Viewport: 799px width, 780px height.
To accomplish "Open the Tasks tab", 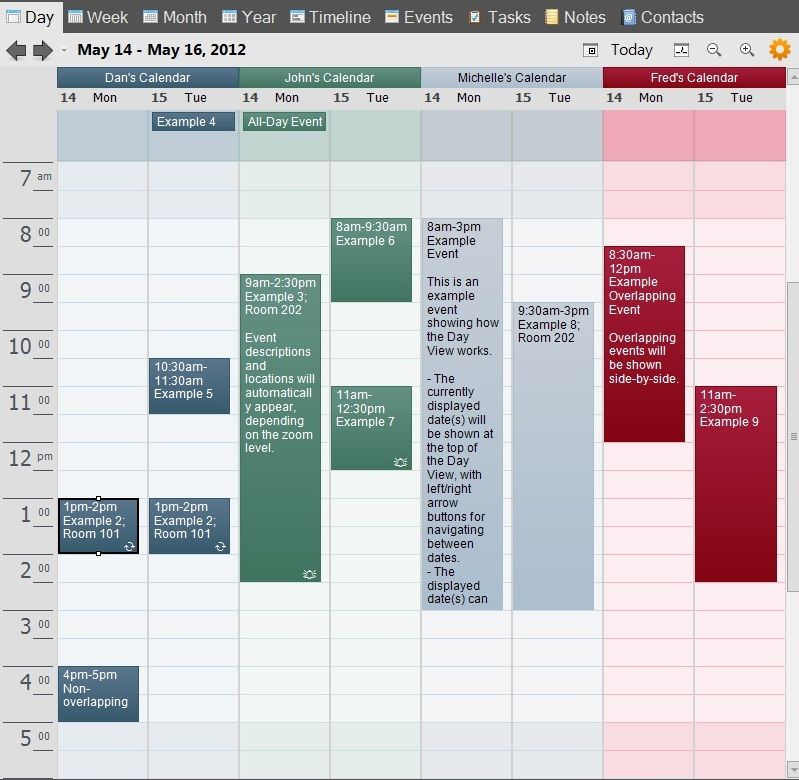I will [x=499, y=17].
